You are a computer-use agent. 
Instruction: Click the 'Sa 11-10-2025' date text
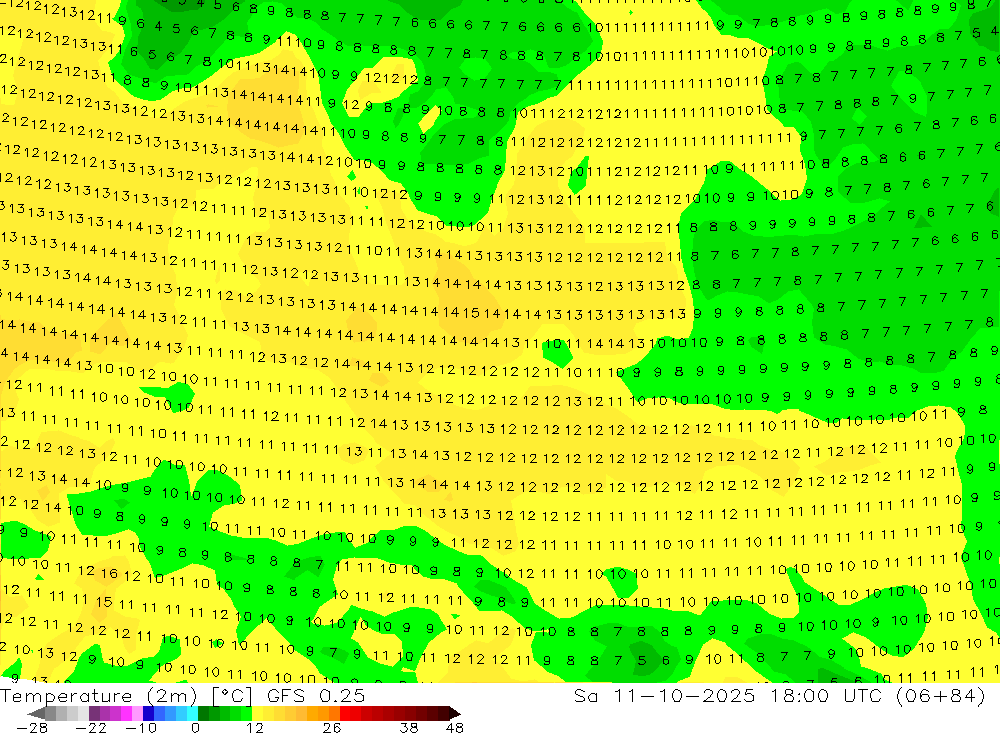pyautogui.click(x=665, y=696)
